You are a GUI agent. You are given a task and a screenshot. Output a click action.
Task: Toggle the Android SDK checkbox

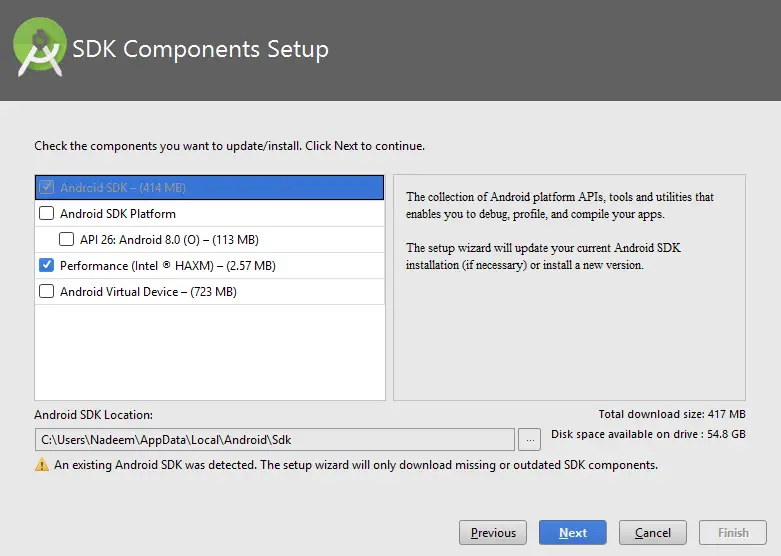(47, 187)
